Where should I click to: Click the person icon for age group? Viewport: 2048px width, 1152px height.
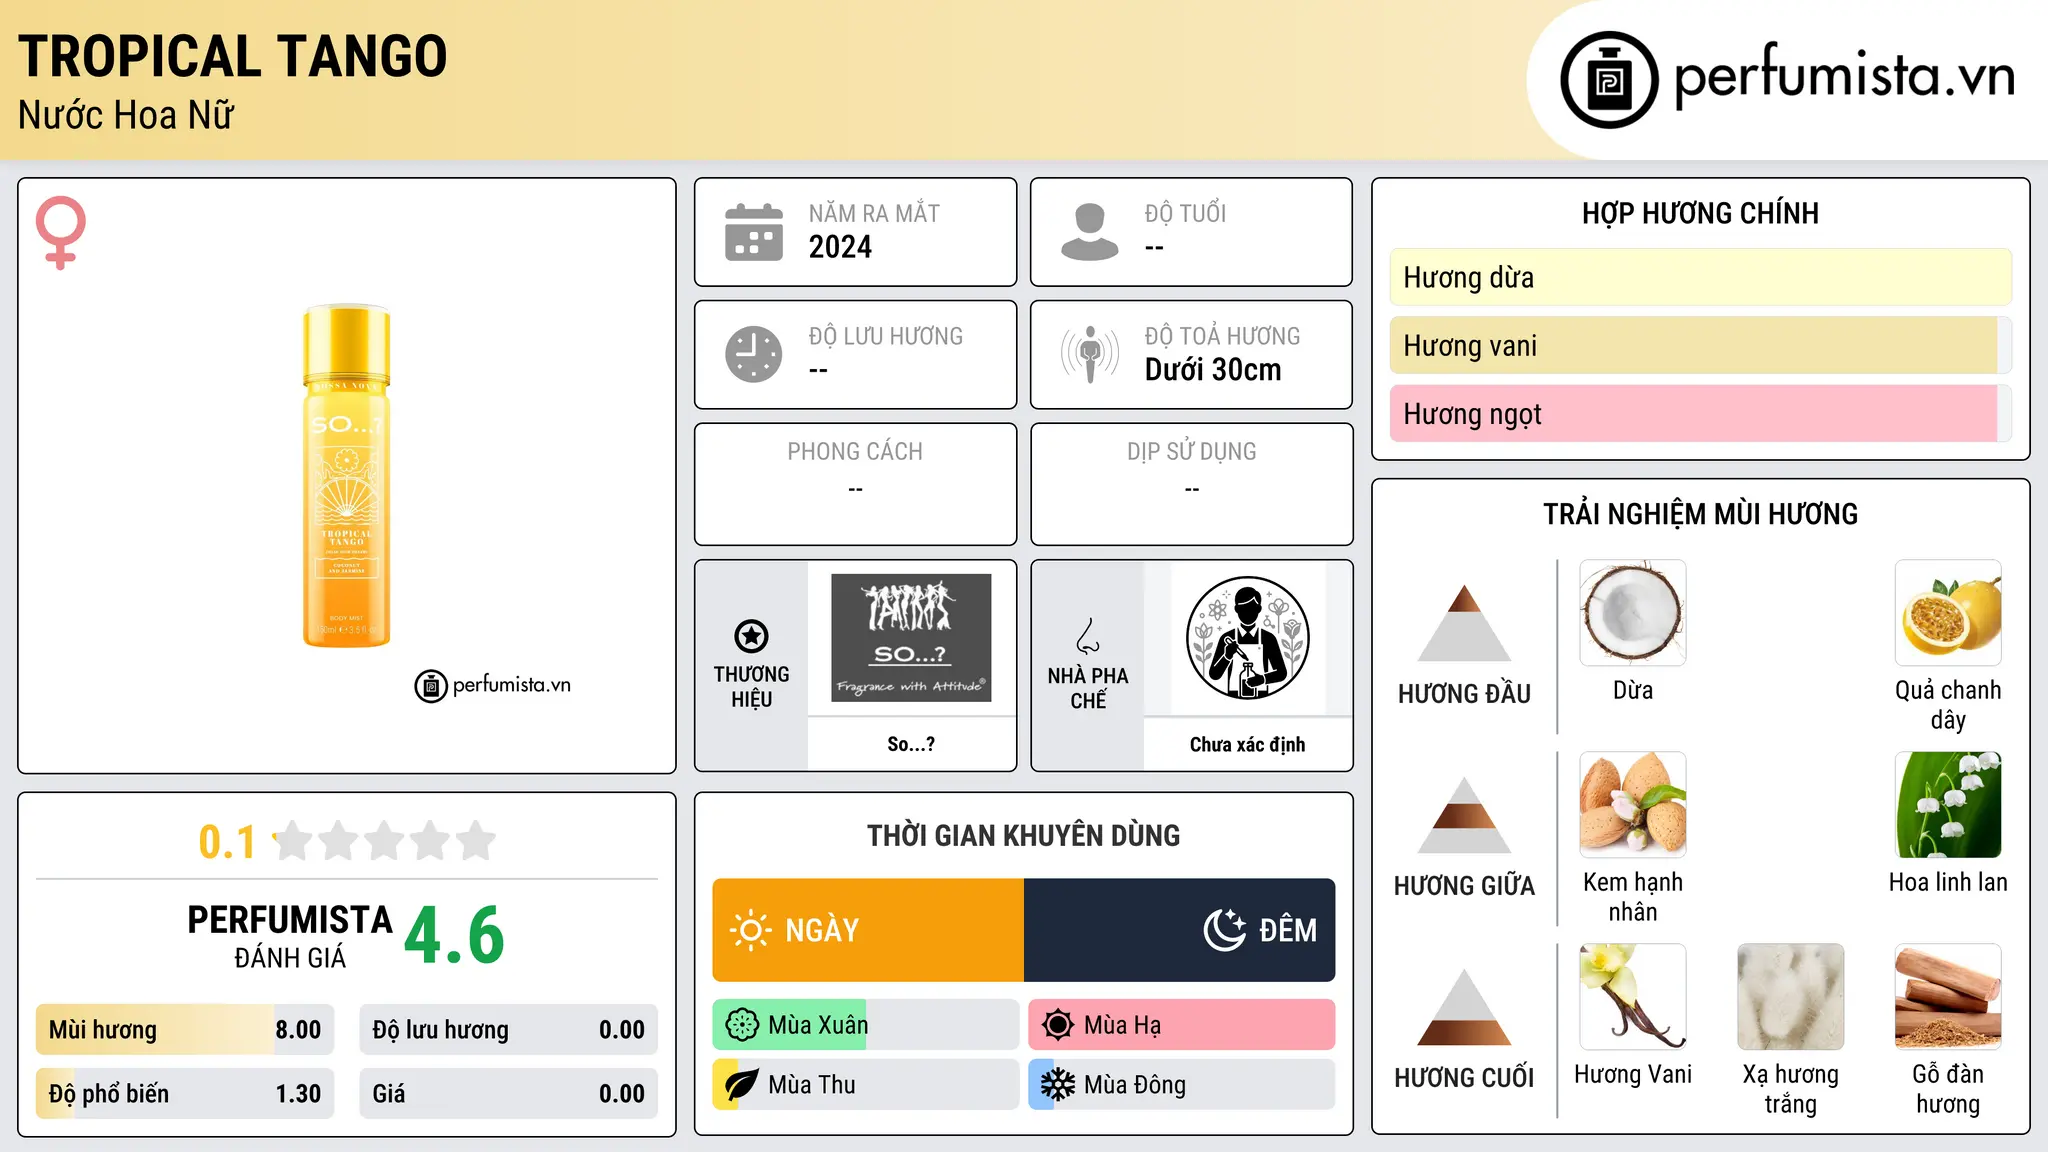1090,232
